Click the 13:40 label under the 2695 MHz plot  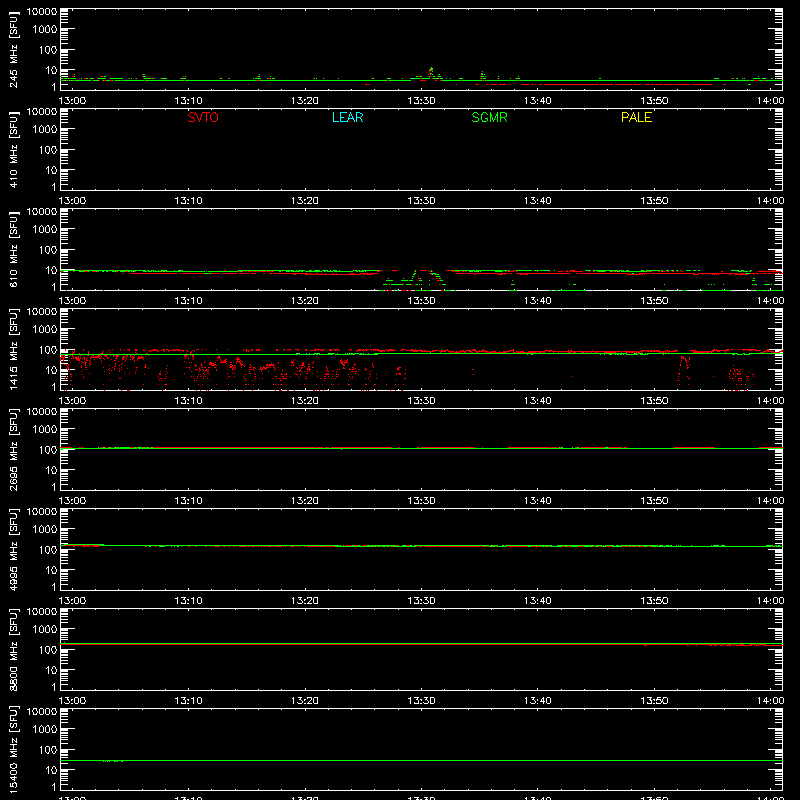click(x=537, y=501)
